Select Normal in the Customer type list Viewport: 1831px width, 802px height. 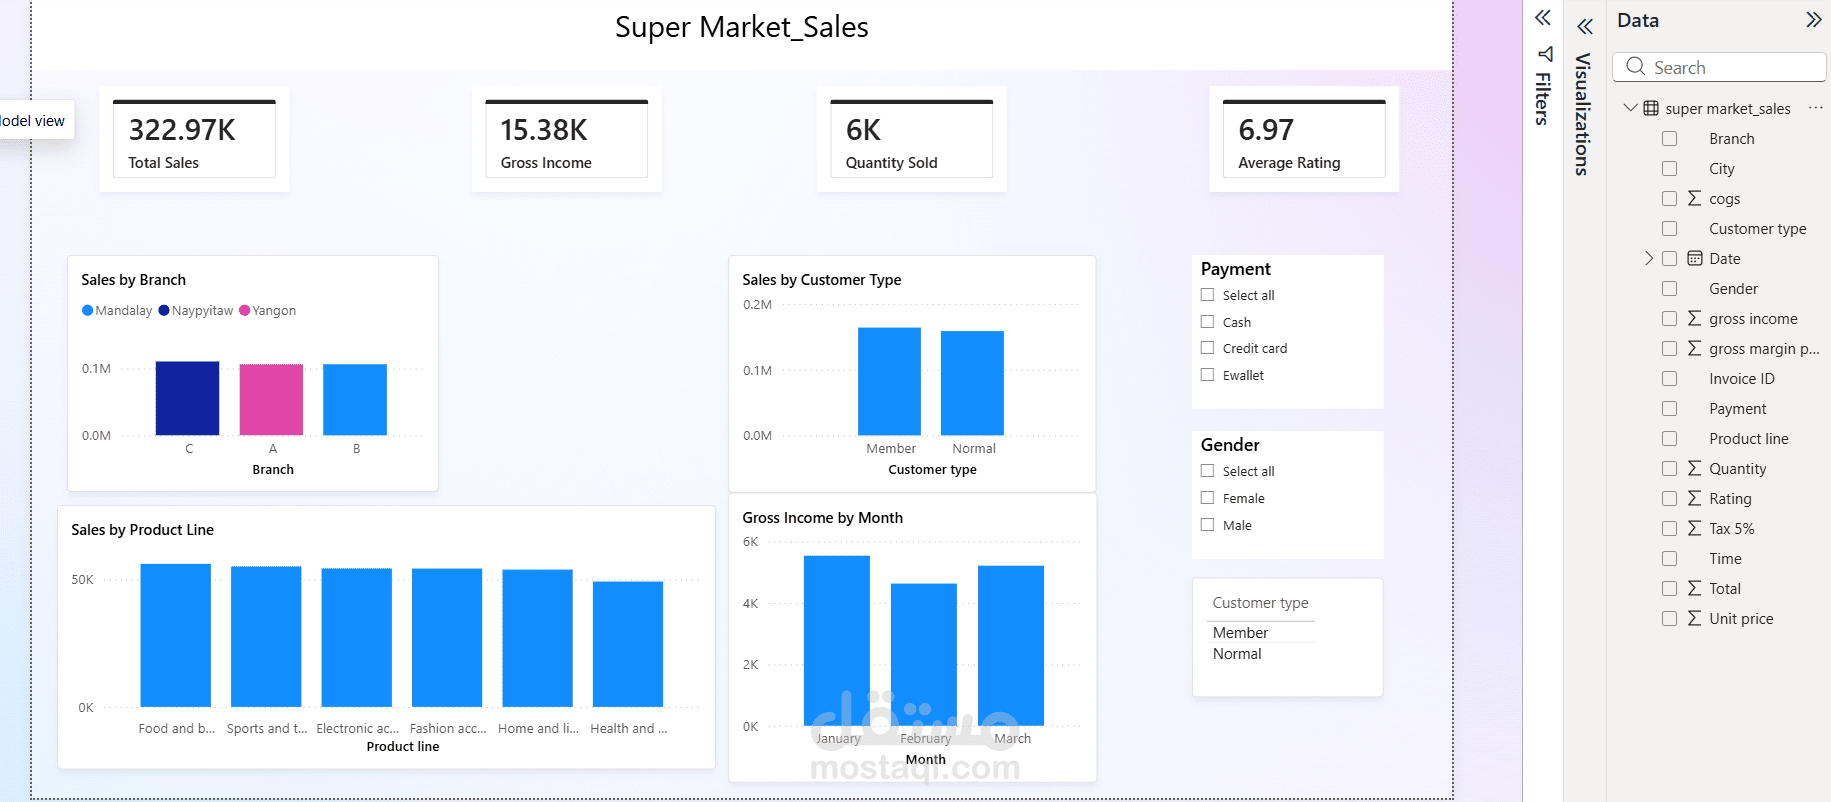(x=1237, y=653)
